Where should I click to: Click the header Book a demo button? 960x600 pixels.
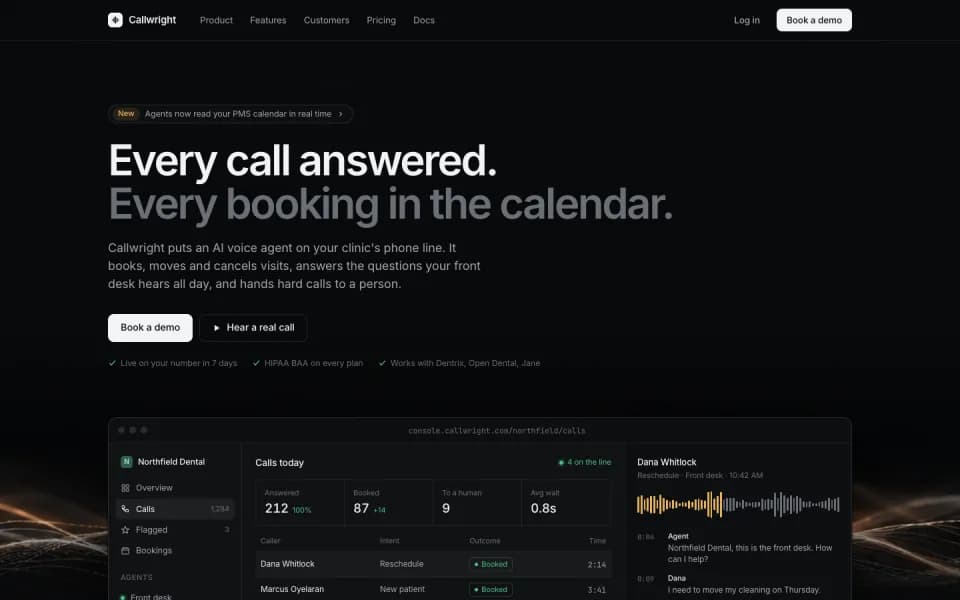[814, 20]
